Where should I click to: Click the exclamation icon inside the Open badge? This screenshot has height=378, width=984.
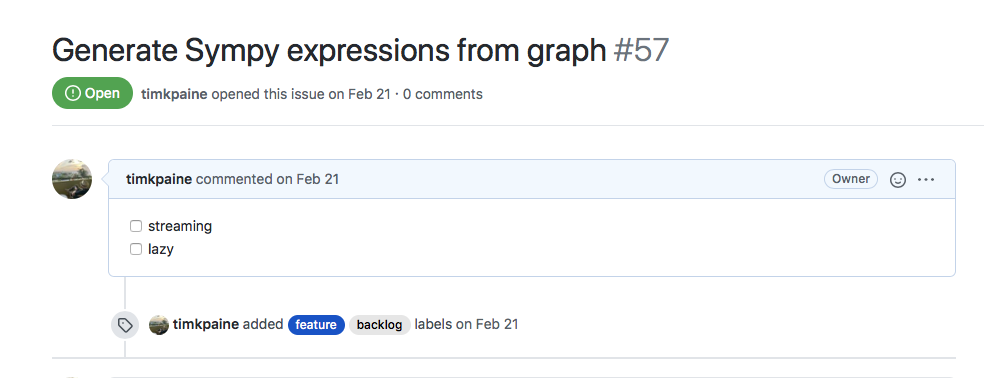point(73,93)
